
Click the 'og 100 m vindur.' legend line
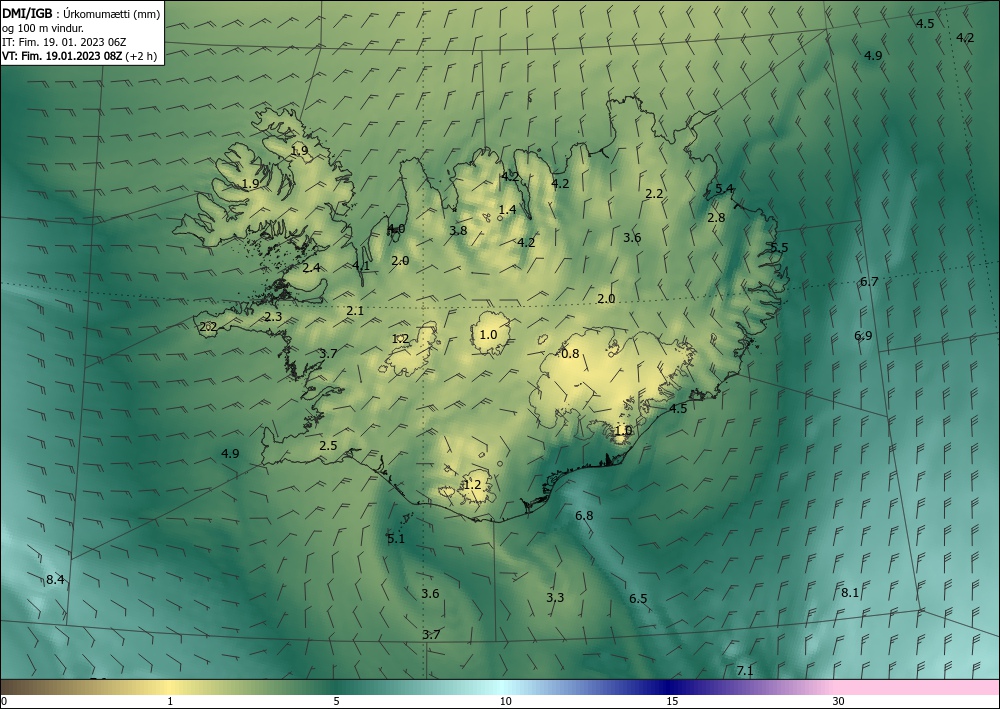[x=43, y=28]
